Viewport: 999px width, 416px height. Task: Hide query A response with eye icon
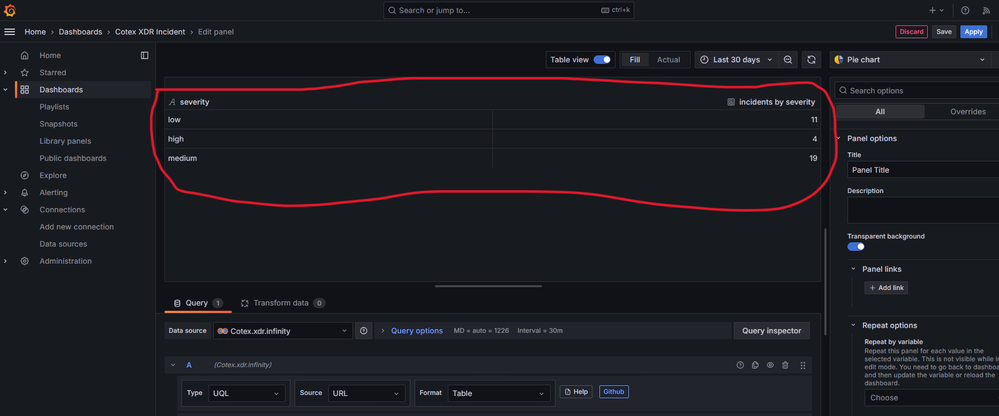point(770,365)
